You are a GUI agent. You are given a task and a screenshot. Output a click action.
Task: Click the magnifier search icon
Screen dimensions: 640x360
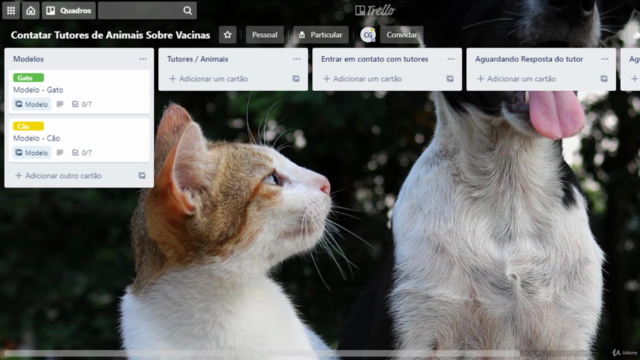click(187, 11)
